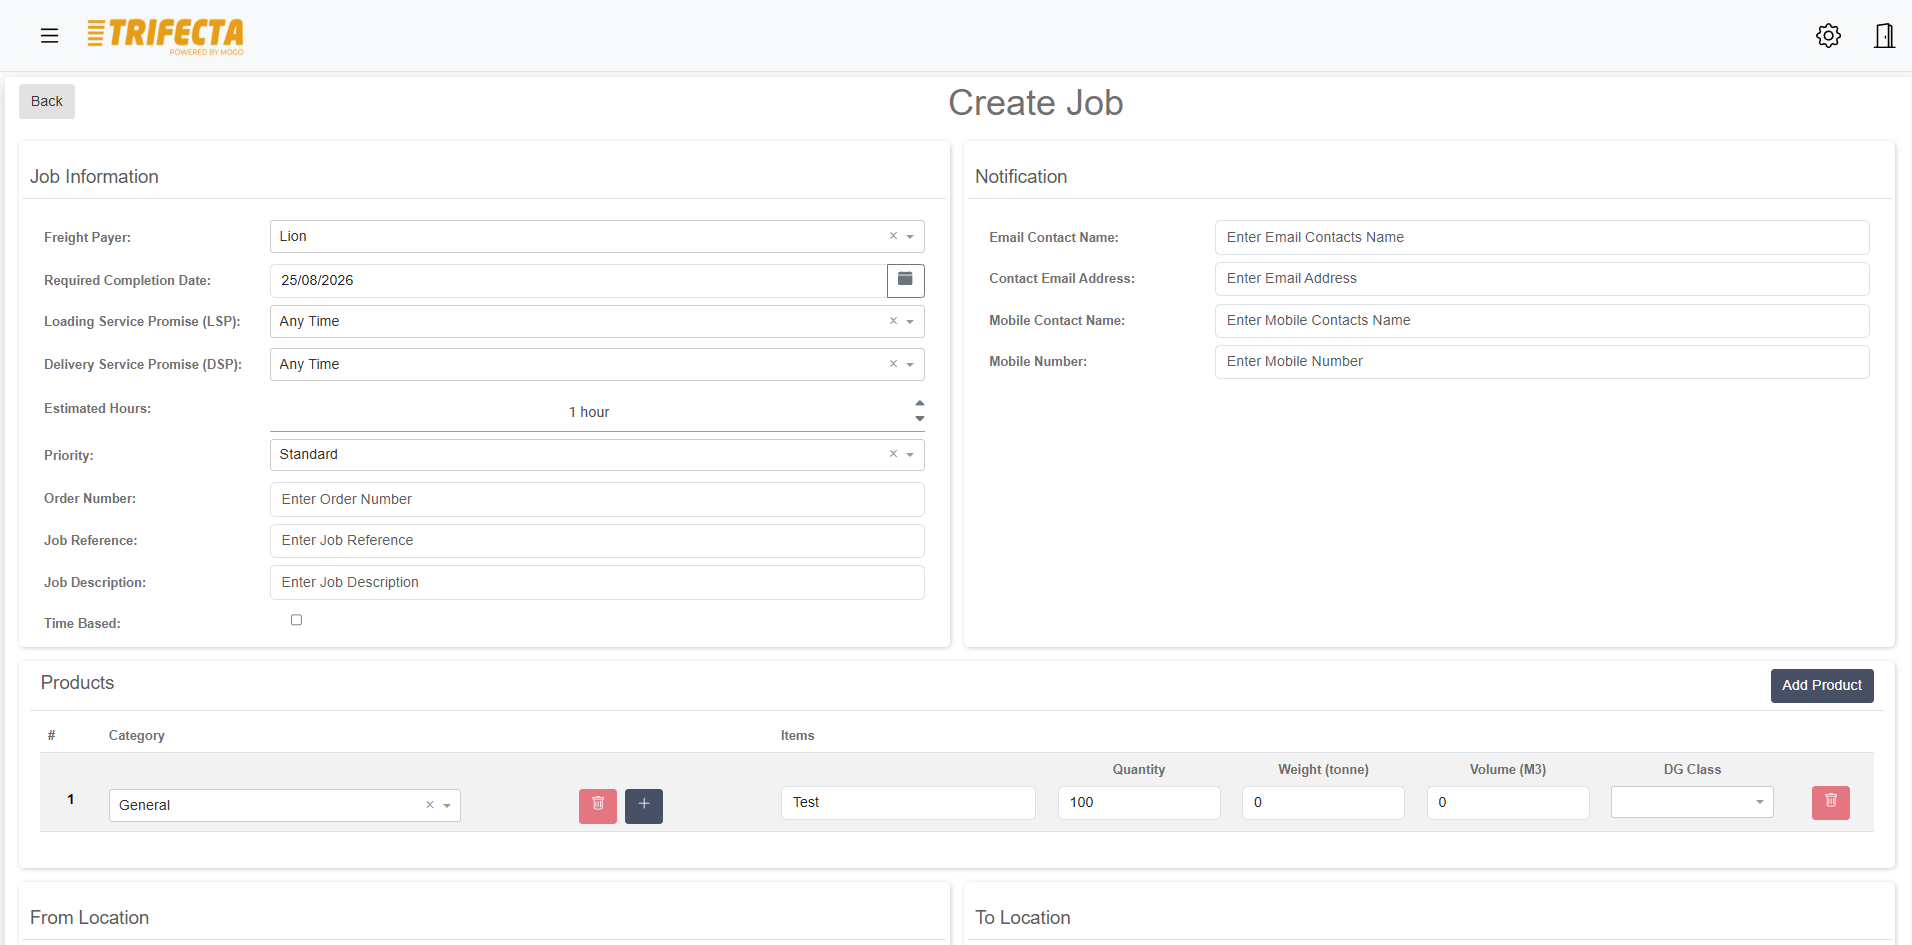Open the Delivery Service Promise dropdown
Viewport: 1912px width, 945px height.
[910, 365]
